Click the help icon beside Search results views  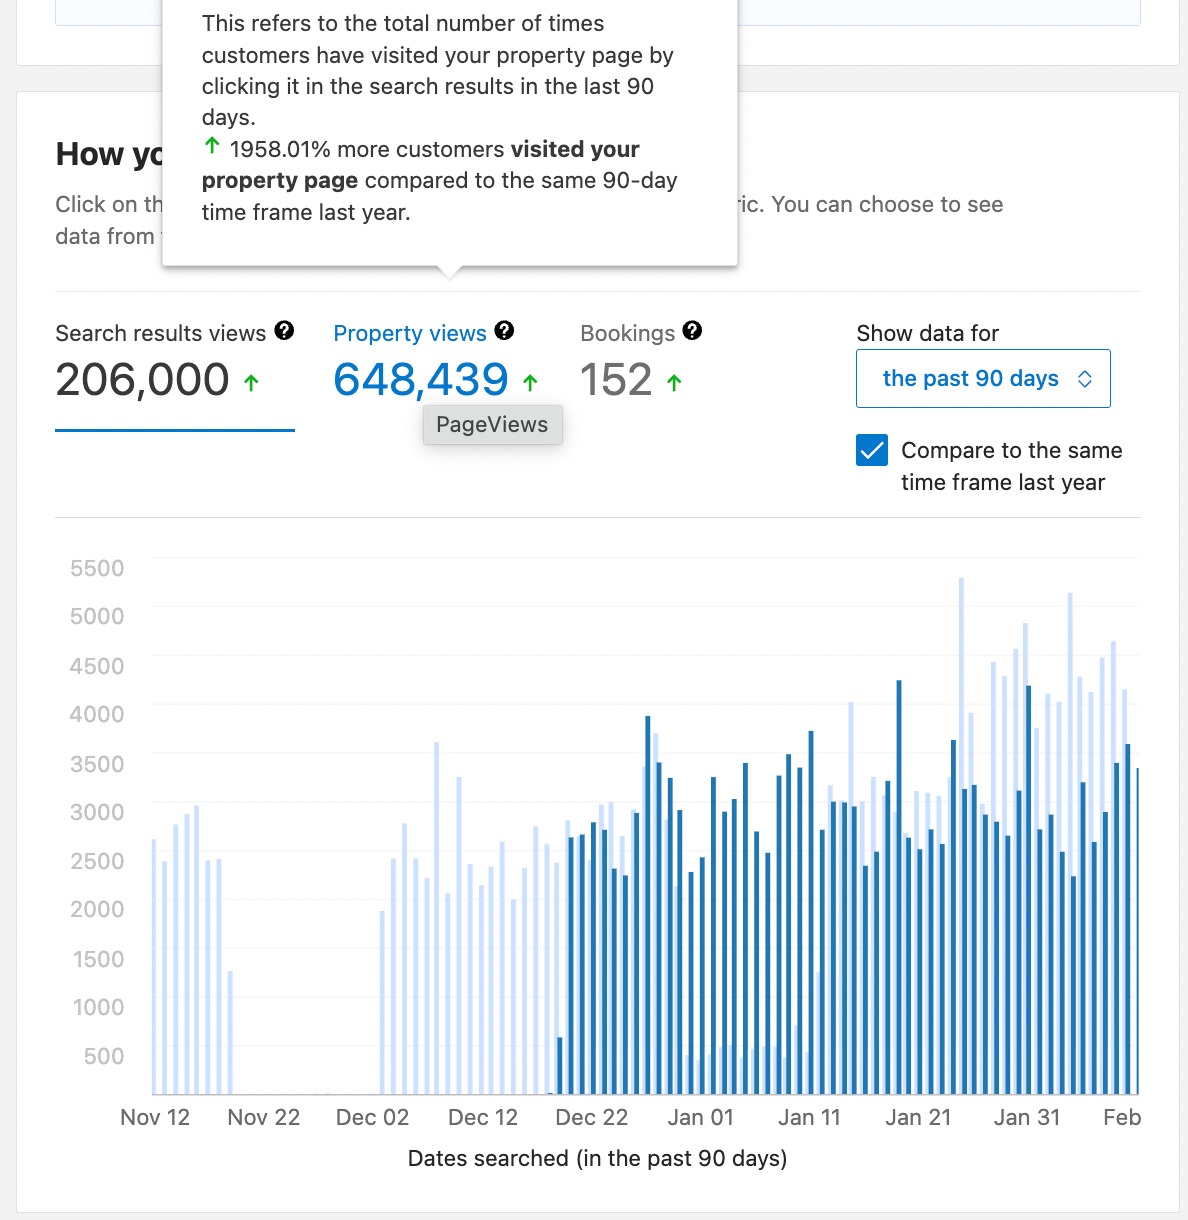tap(285, 330)
